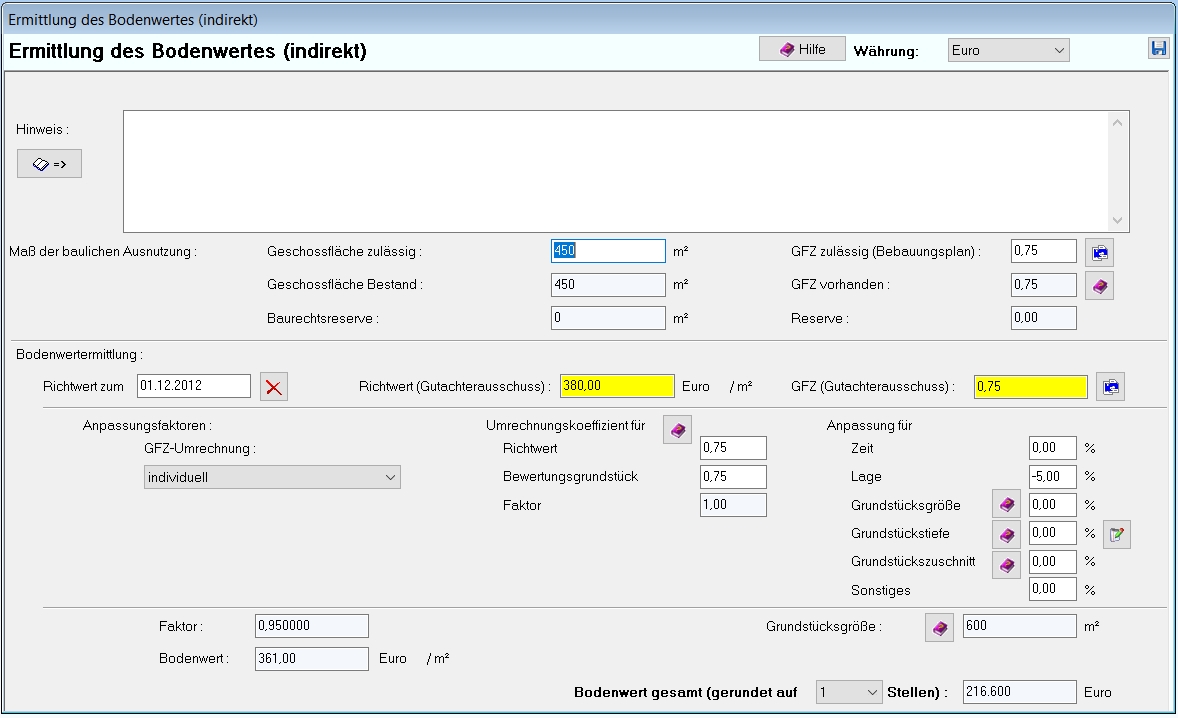Open the Währung Euro dropdown

click(1008, 50)
